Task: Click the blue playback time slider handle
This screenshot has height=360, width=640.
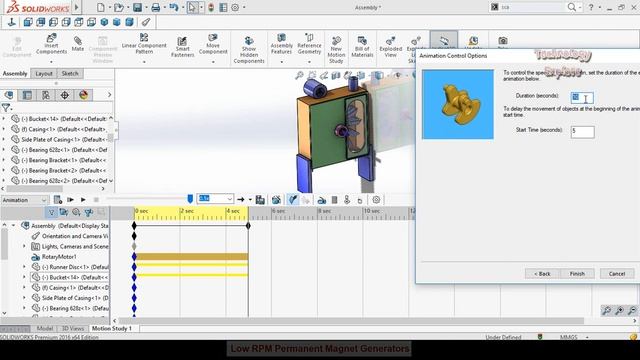Action: [x=190, y=199]
